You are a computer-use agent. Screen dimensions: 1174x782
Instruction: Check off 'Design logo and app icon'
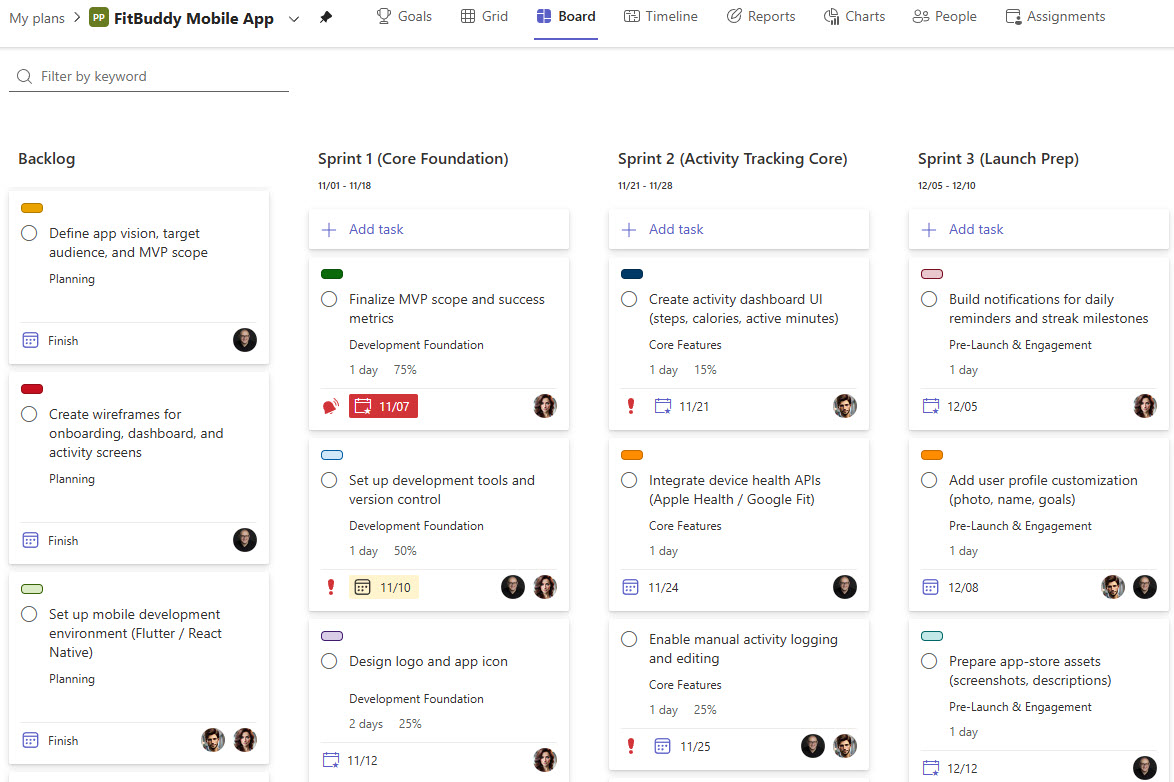click(x=328, y=661)
